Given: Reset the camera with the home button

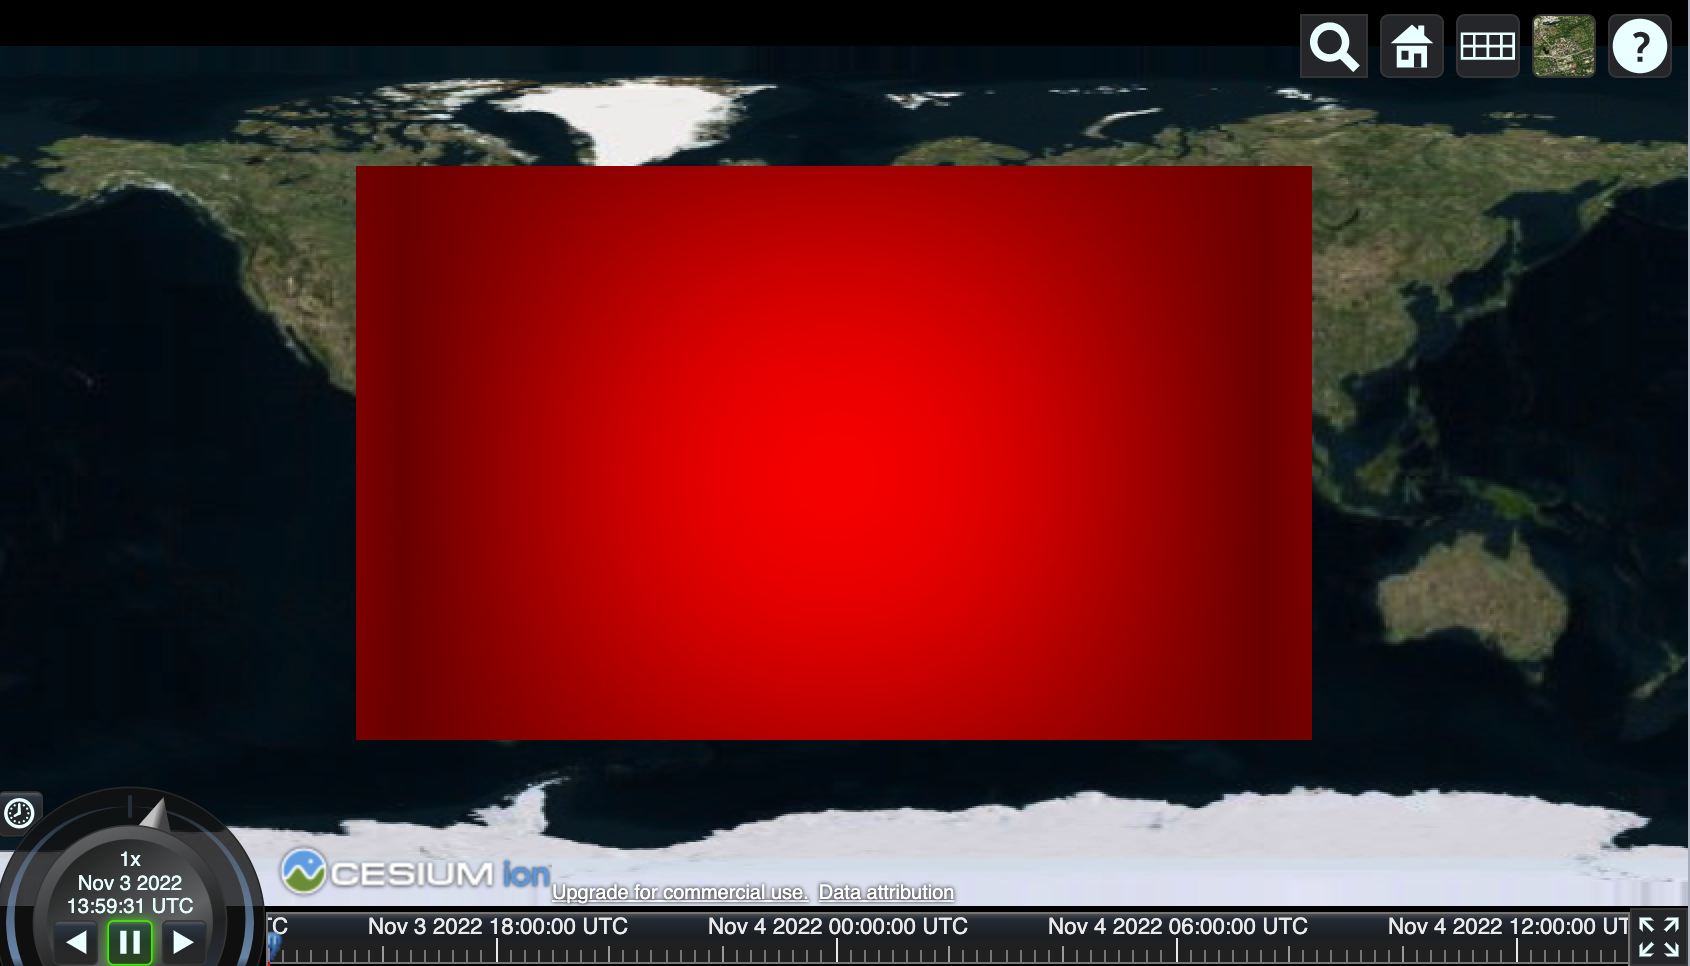Looking at the screenshot, I should pos(1411,45).
